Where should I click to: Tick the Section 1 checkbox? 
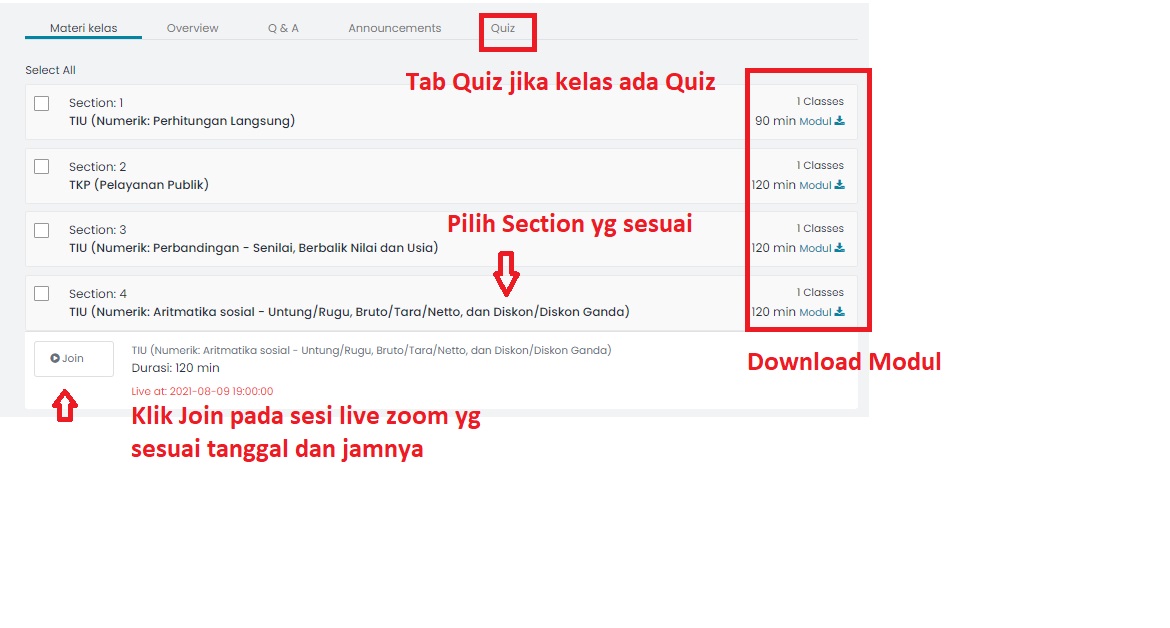(x=42, y=103)
